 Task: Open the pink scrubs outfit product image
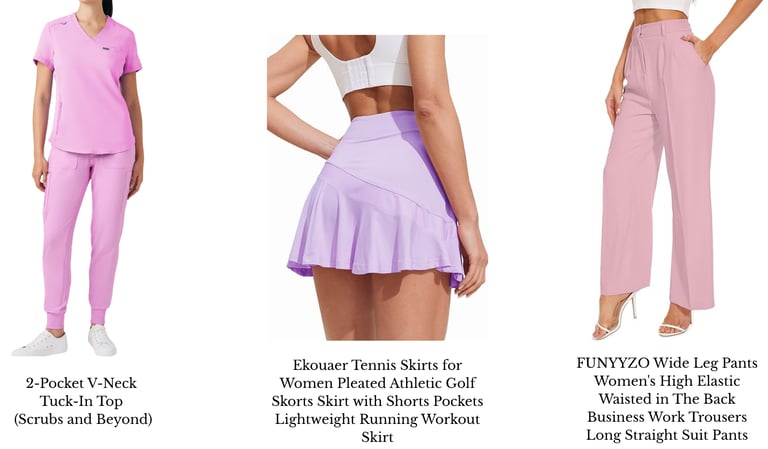[77, 178]
